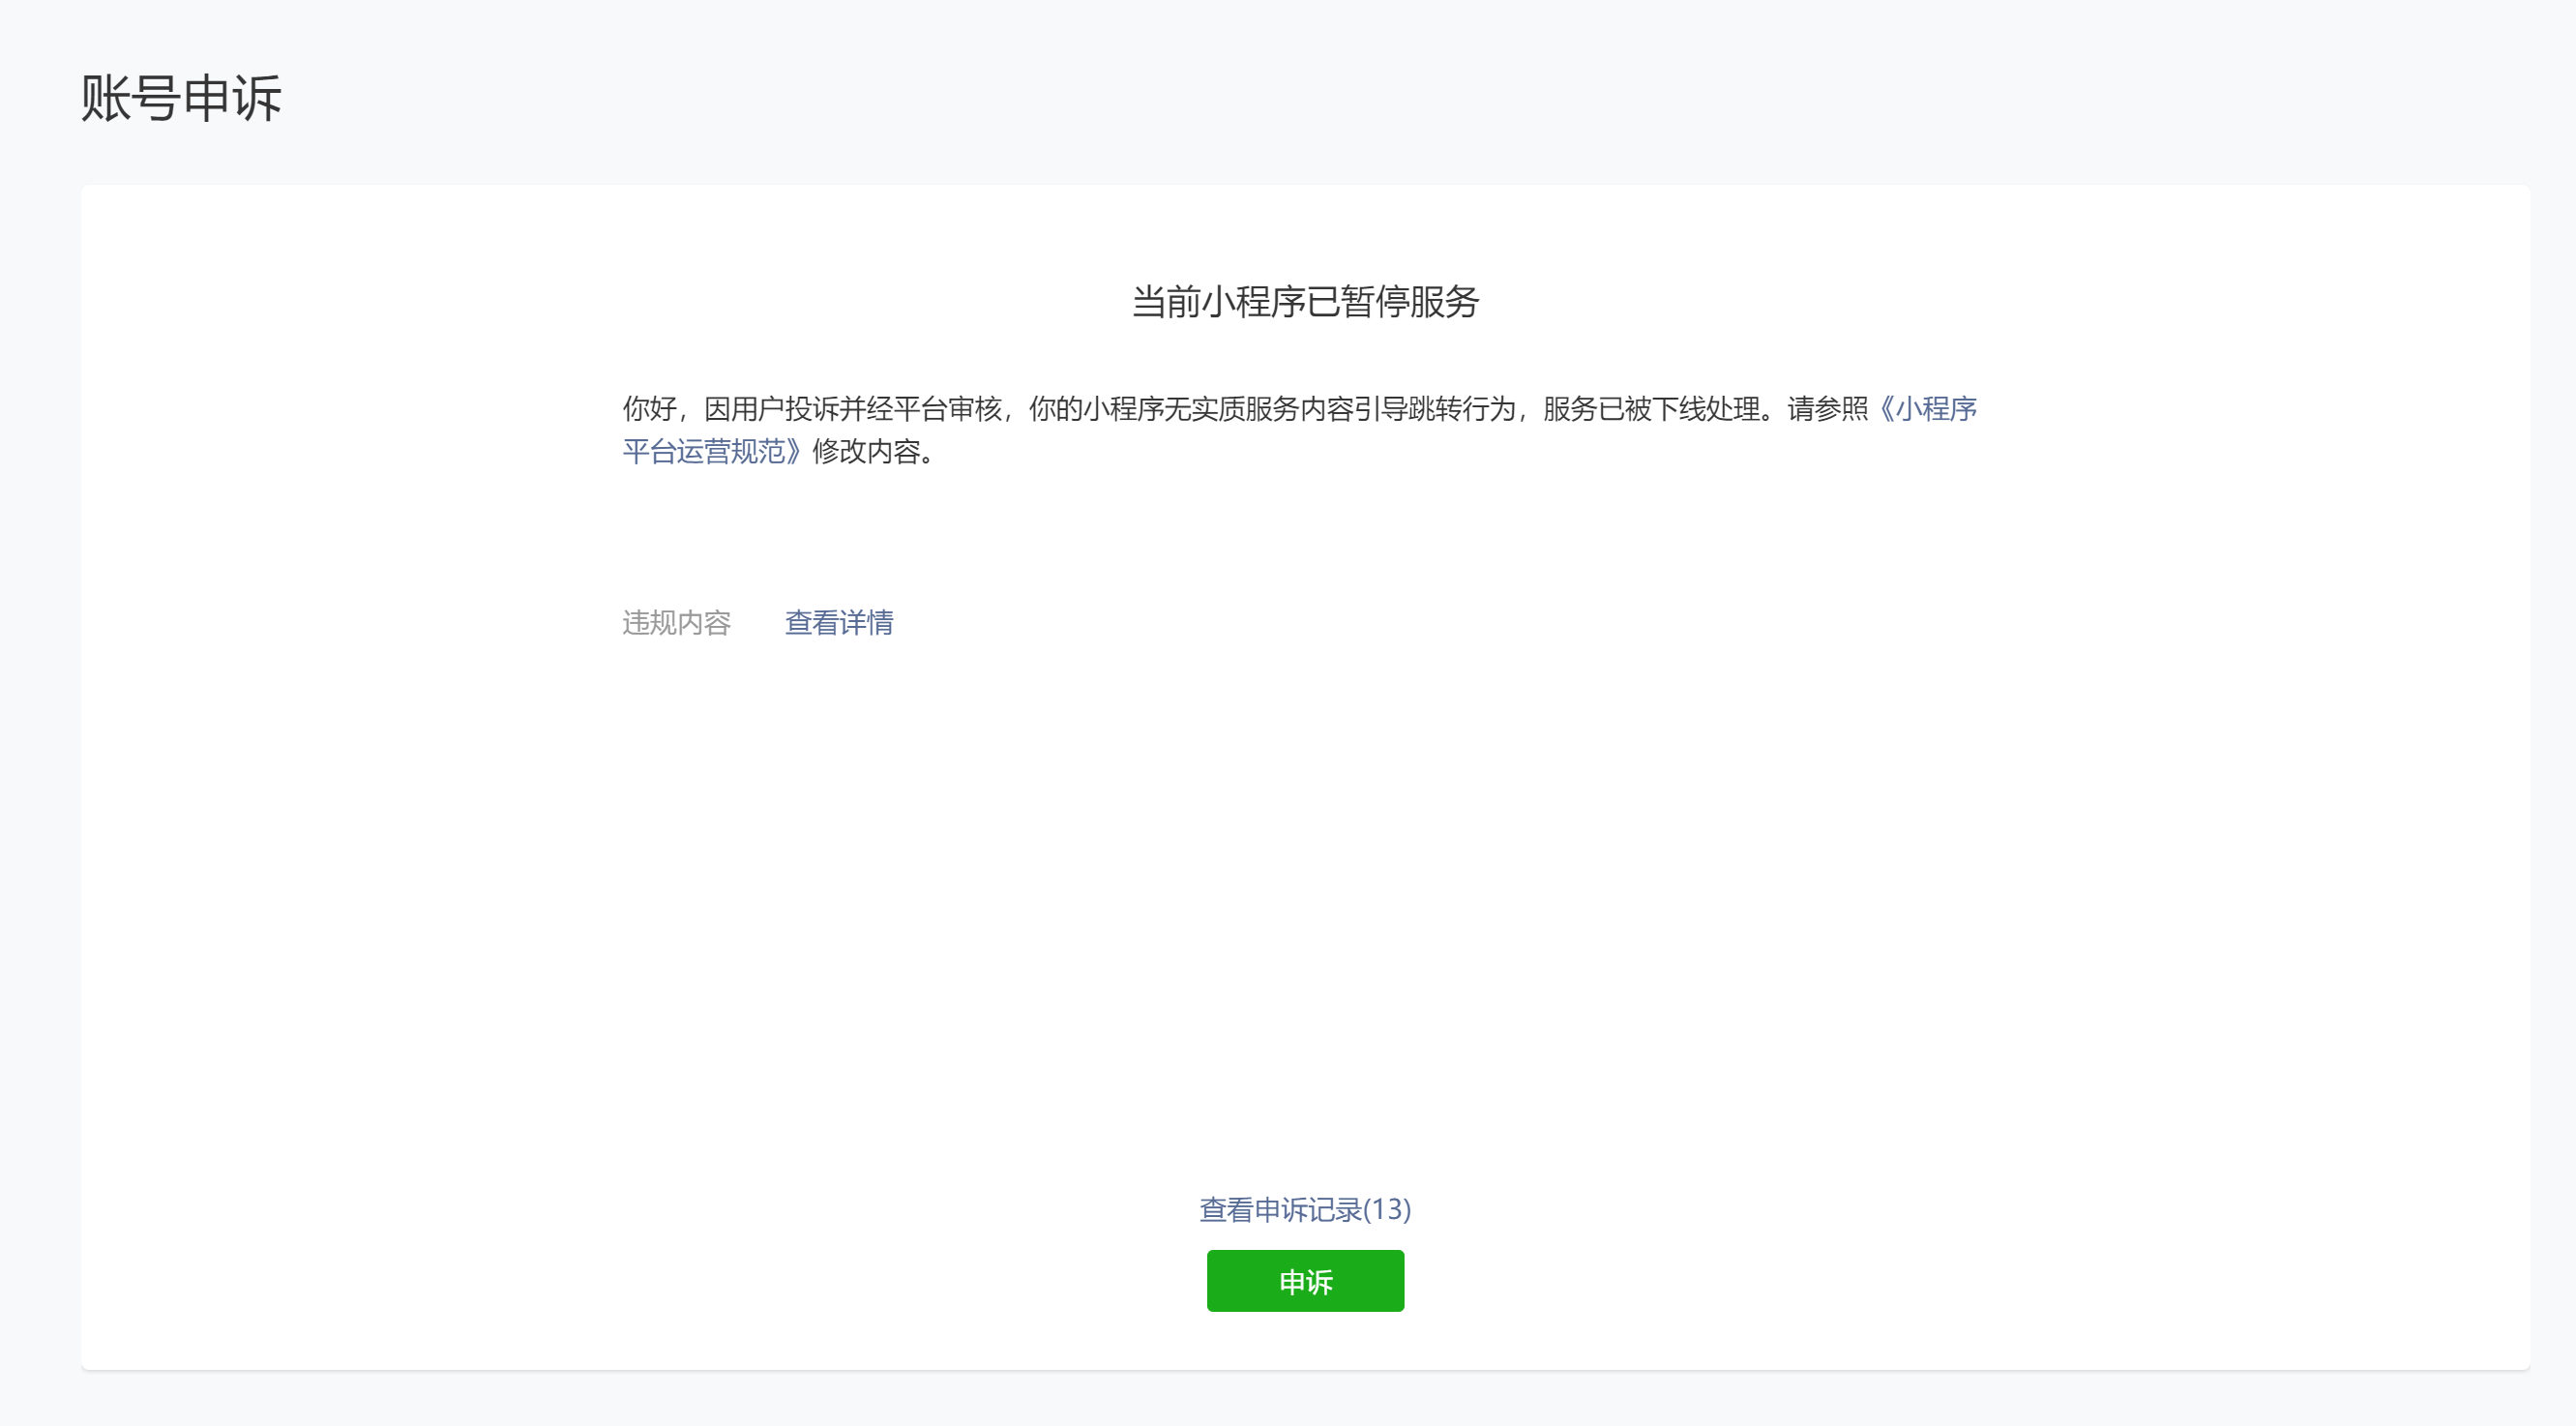Open 查看详情 violation details link
Screen dimensions: 2576x1426
pos(838,622)
